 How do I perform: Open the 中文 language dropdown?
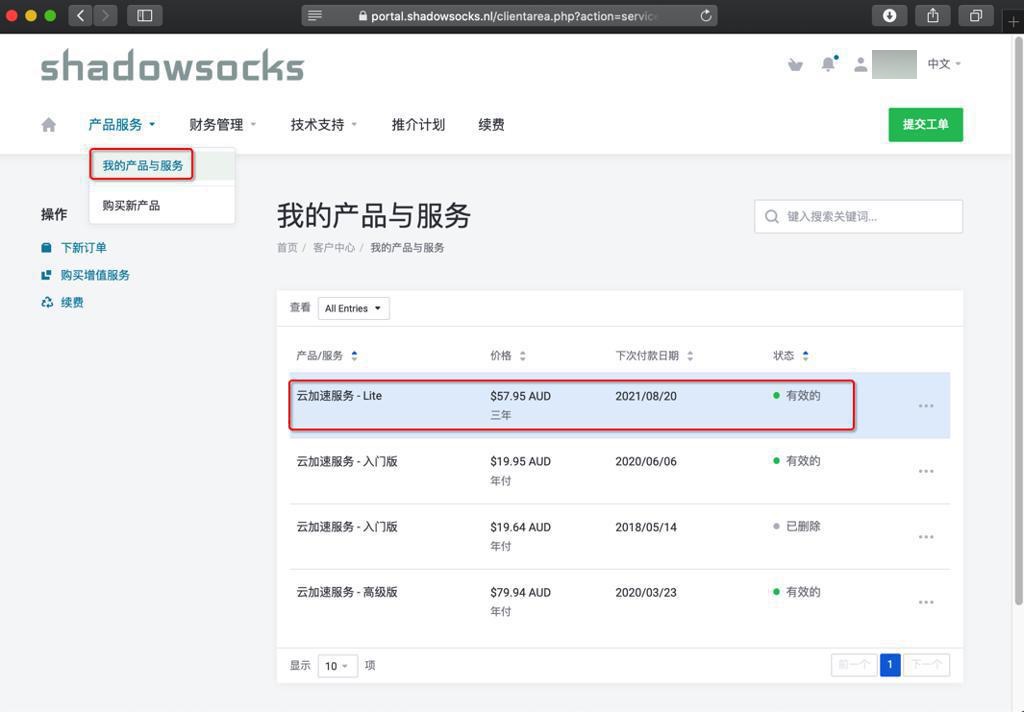pyautogui.click(x=944, y=63)
